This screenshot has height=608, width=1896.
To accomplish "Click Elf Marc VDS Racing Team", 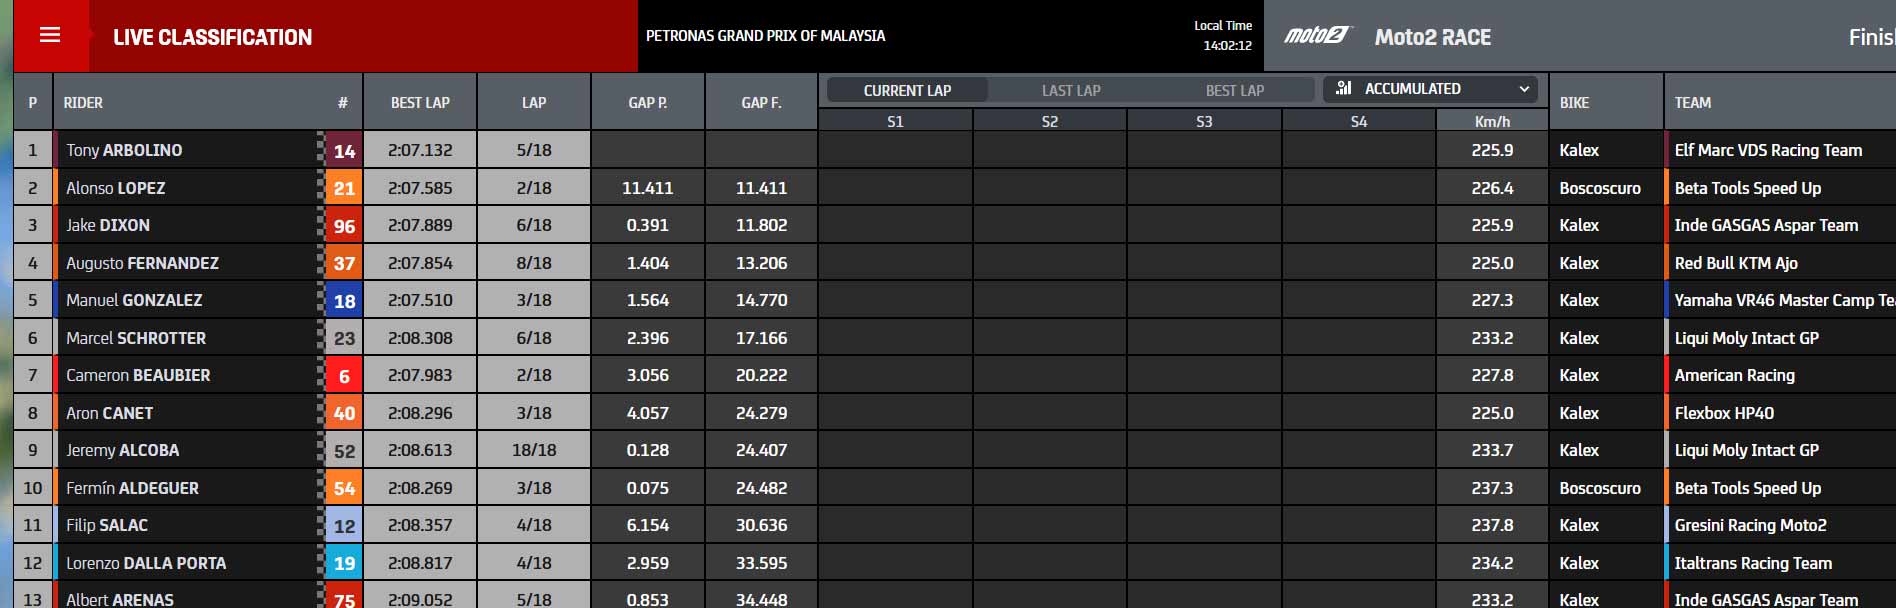I will [x=1768, y=150].
